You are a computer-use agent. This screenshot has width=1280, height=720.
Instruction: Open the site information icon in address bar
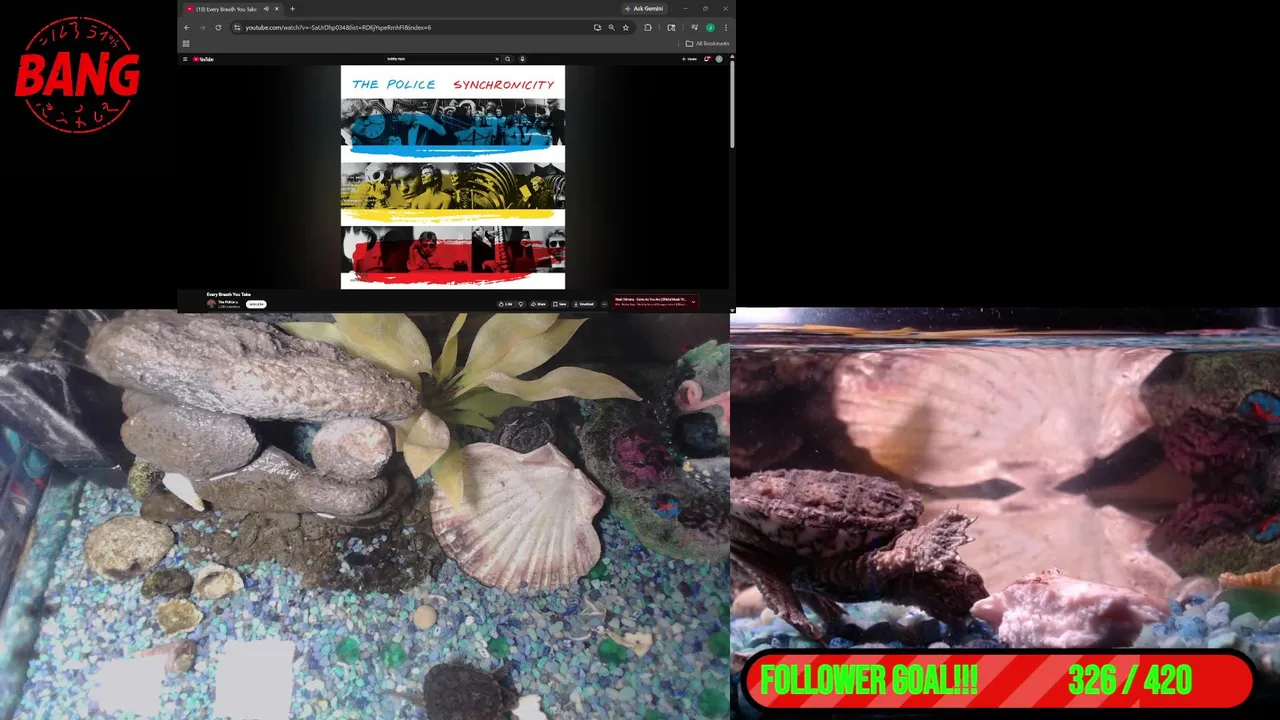237,28
